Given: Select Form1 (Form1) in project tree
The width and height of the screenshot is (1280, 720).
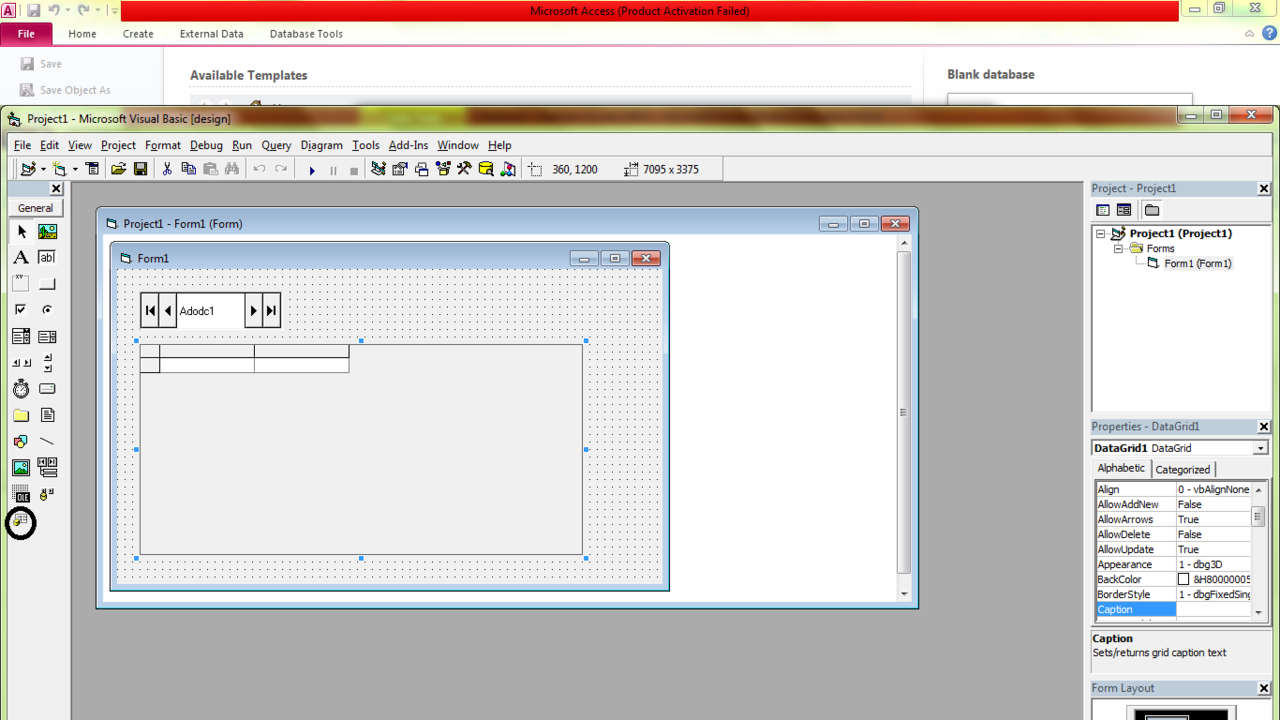Looking at the screenshot, I should (1198, 263).
